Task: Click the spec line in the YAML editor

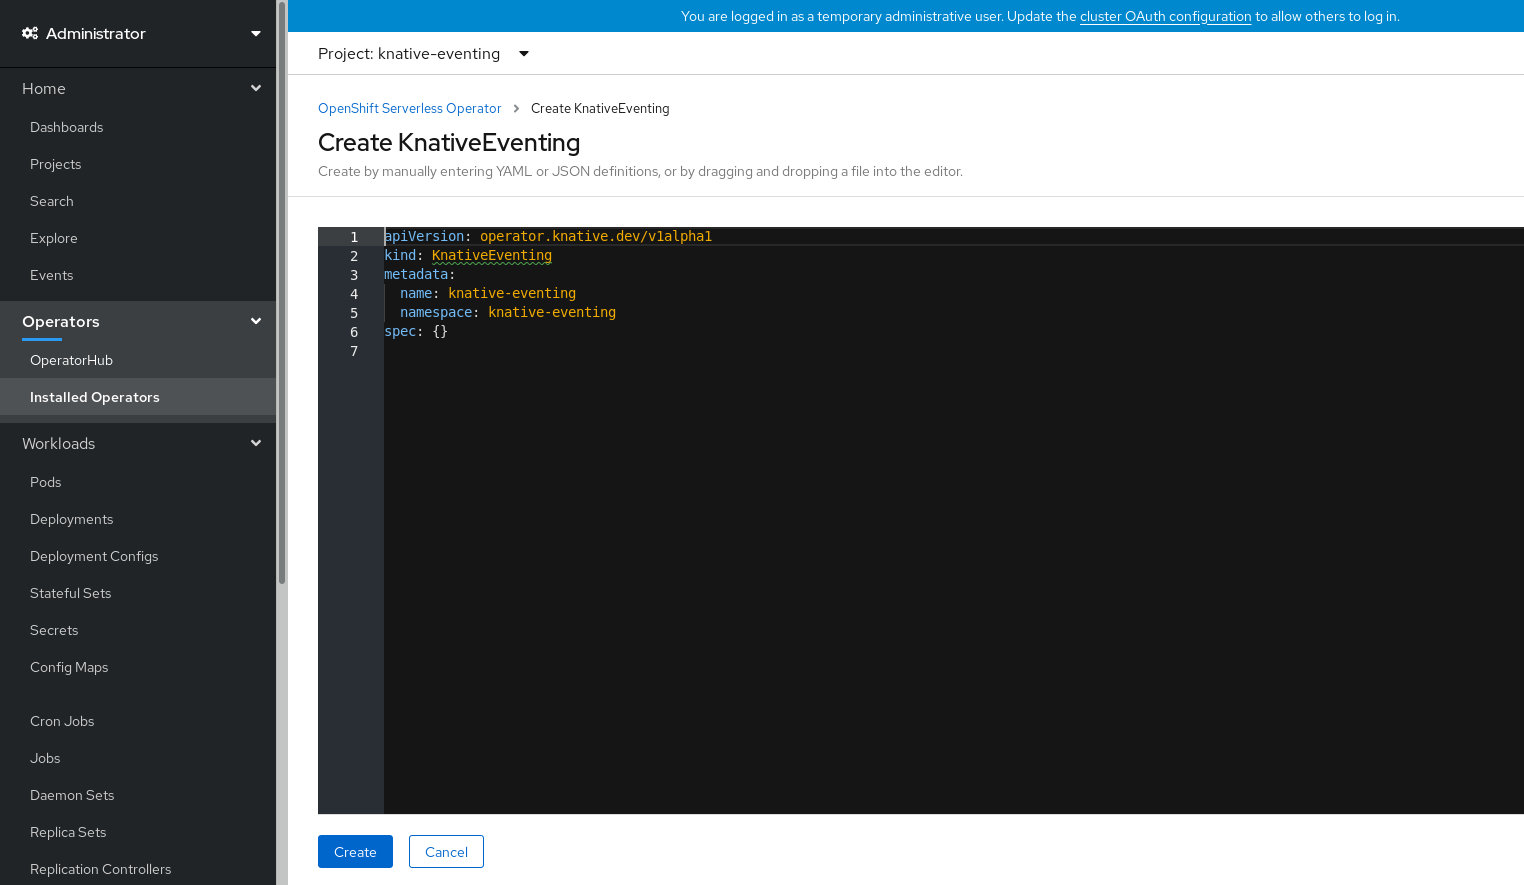Action: tap(416, 331)
